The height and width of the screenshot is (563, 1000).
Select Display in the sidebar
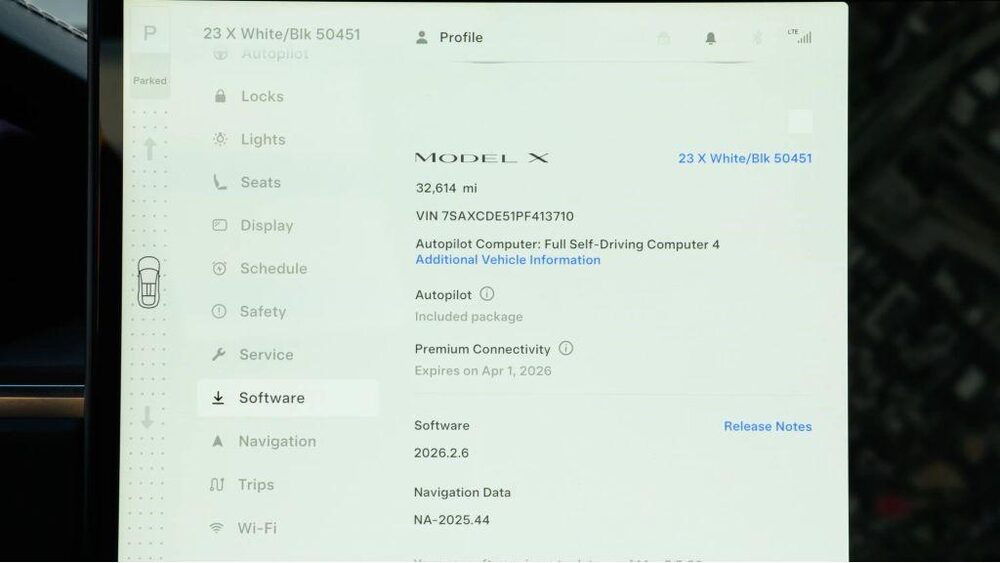[x=265, y=226]
